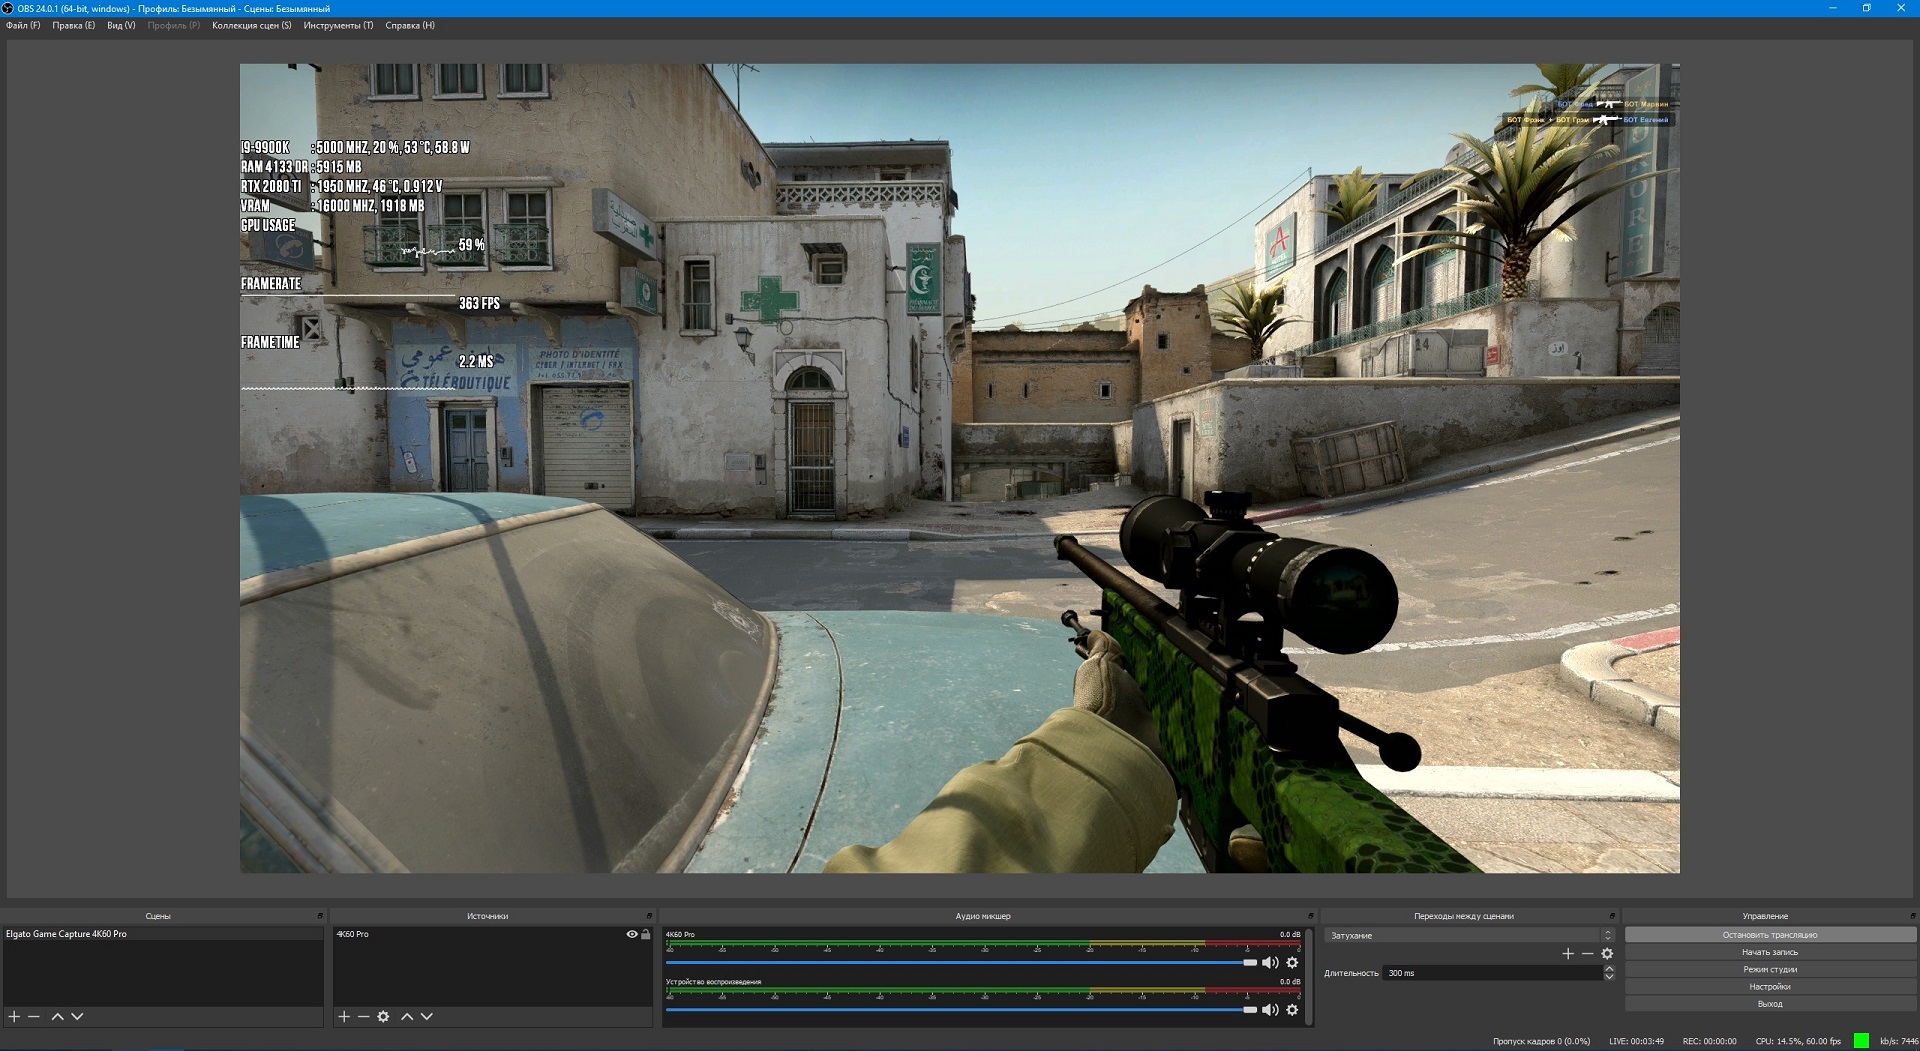
Task: Click the green stream status indicator
Action: 1861,1041
